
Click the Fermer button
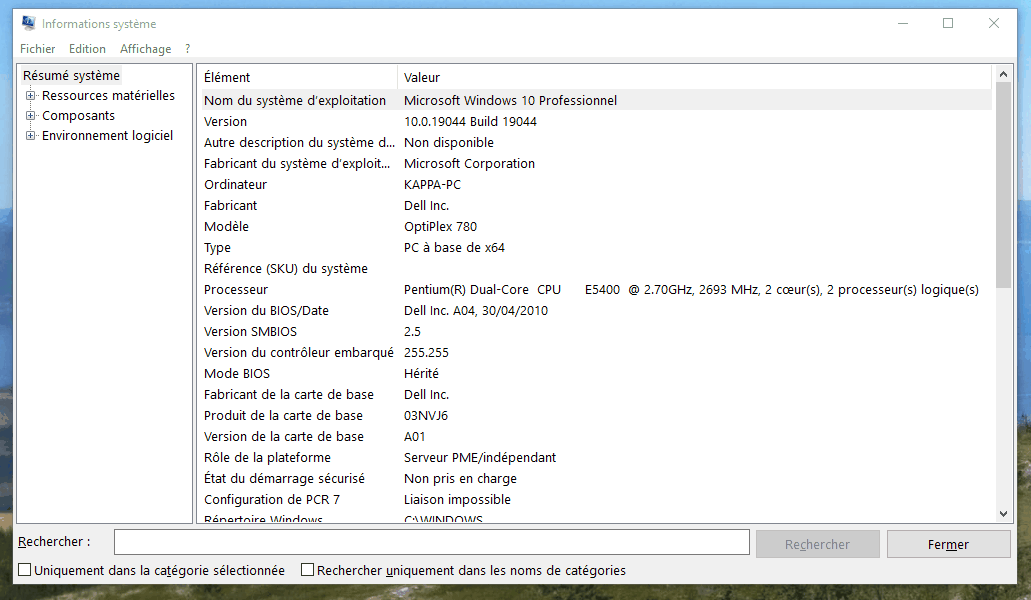948,544
